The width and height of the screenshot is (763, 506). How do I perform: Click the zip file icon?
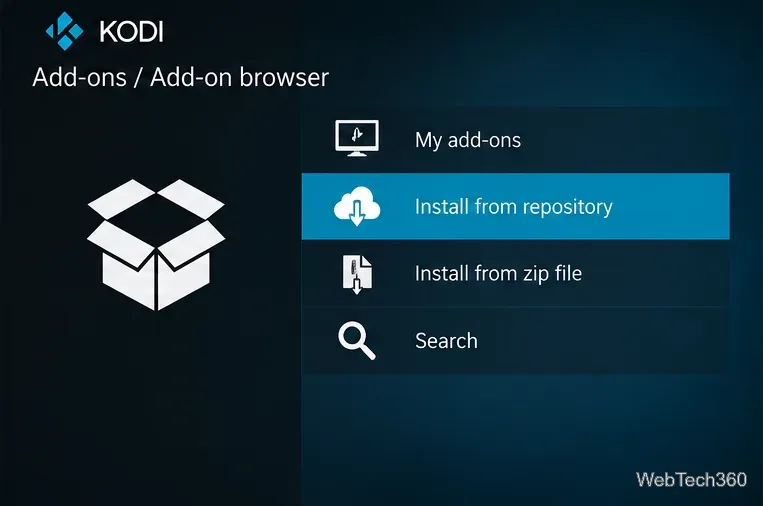357,274
